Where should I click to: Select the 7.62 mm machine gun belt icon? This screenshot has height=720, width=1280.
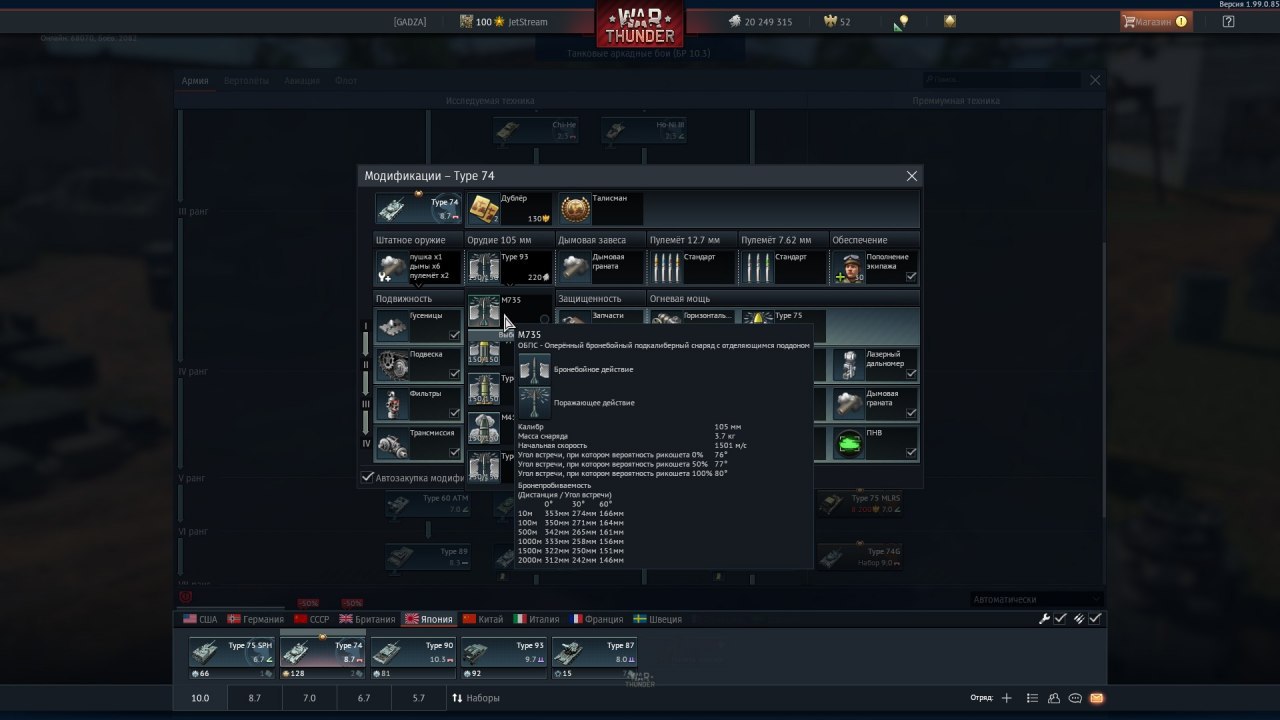tap(757, 267)
